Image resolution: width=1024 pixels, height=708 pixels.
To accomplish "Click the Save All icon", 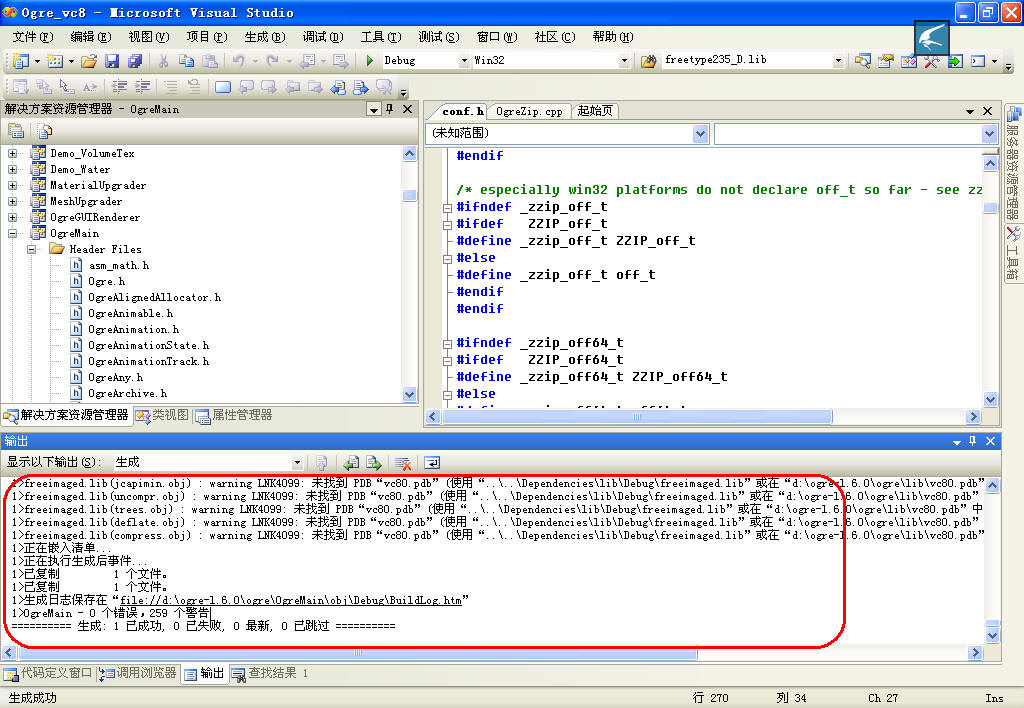I will [135, 61].
